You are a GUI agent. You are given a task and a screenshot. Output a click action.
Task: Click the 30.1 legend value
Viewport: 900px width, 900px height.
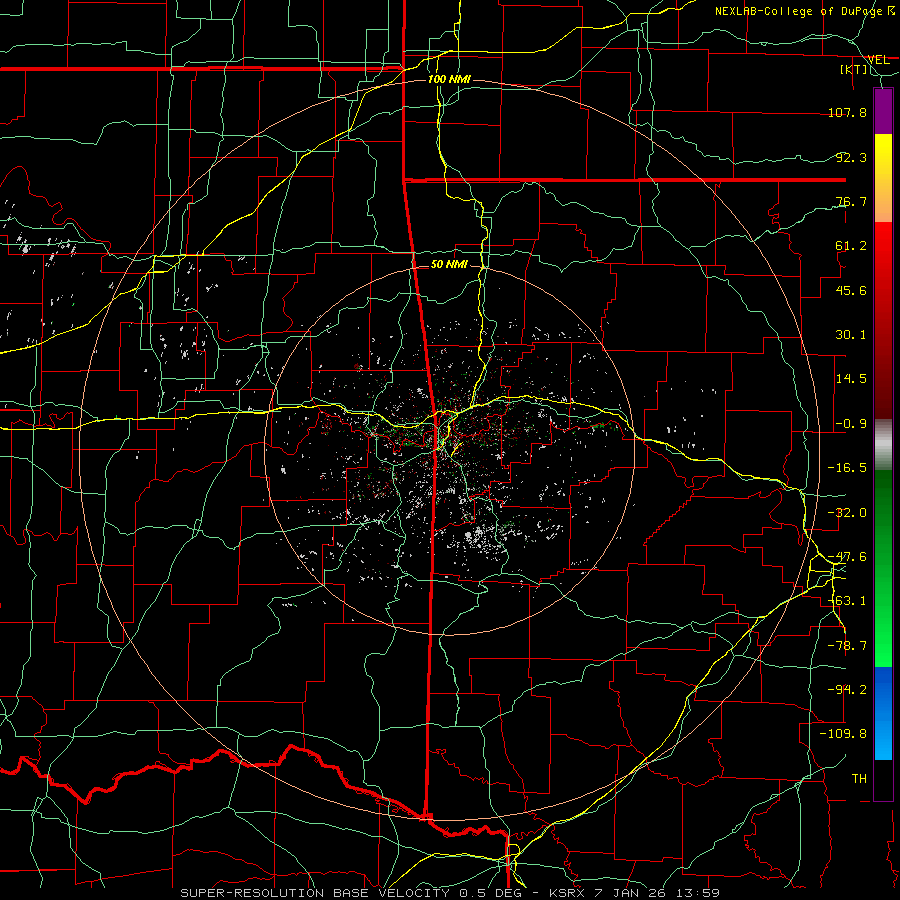tap(851, 335)
